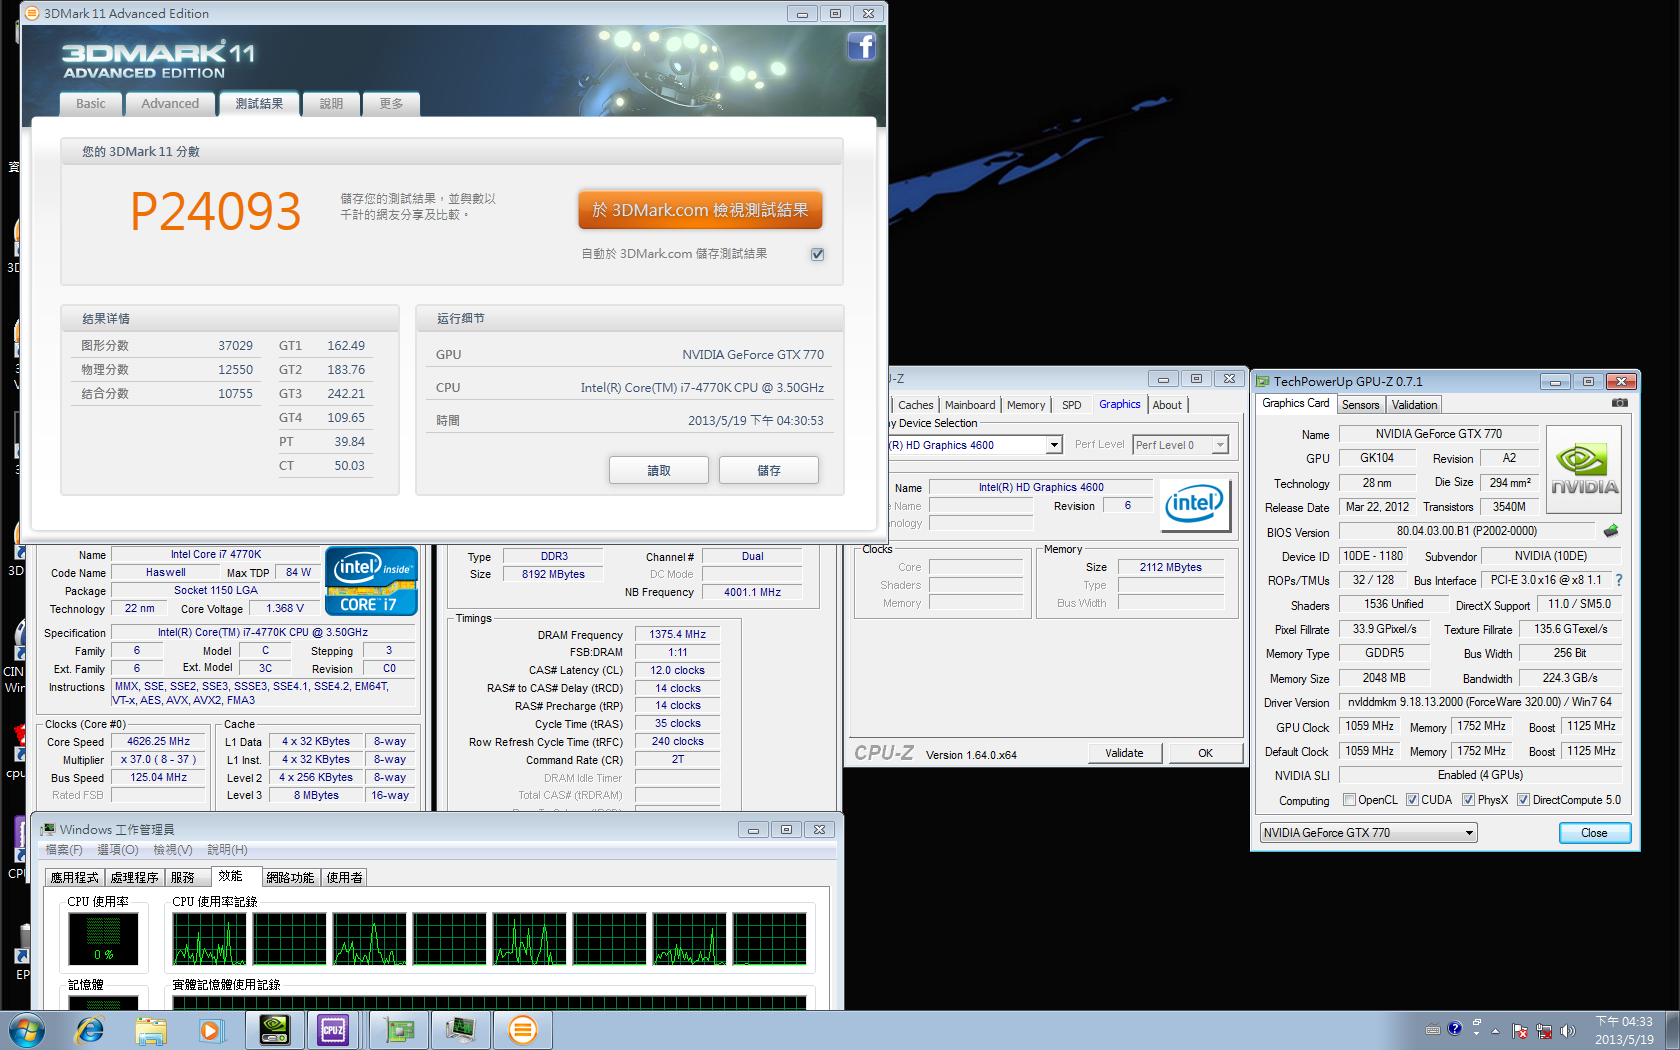The width and height of the screenshot is (1680, 1050).
Task: Open the Mainboard tab in CPU-Z
Action: point(970,405)
